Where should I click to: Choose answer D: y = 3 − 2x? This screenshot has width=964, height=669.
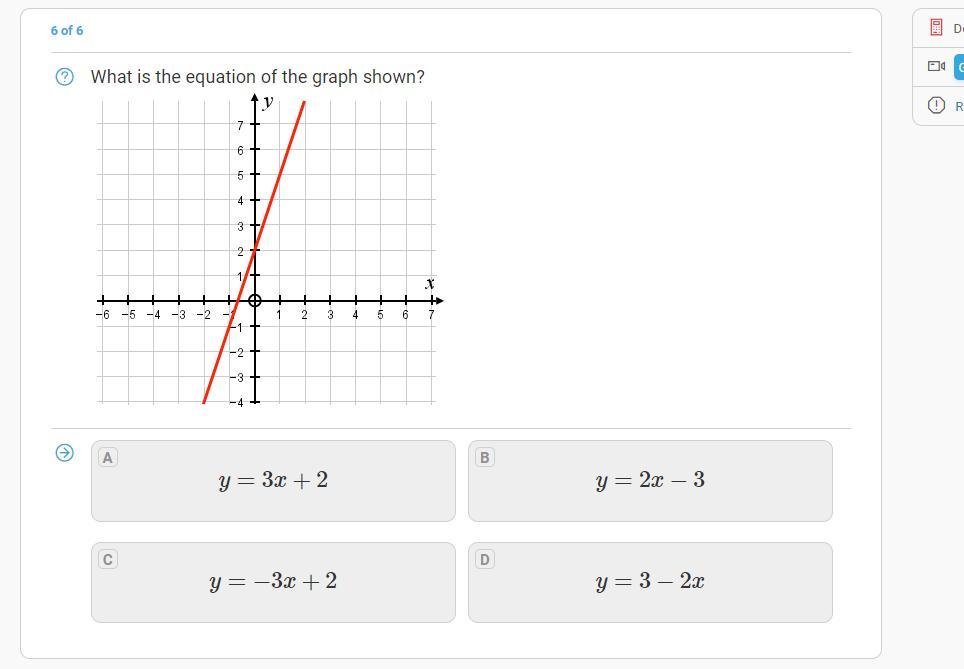click(x=650, y=582)
